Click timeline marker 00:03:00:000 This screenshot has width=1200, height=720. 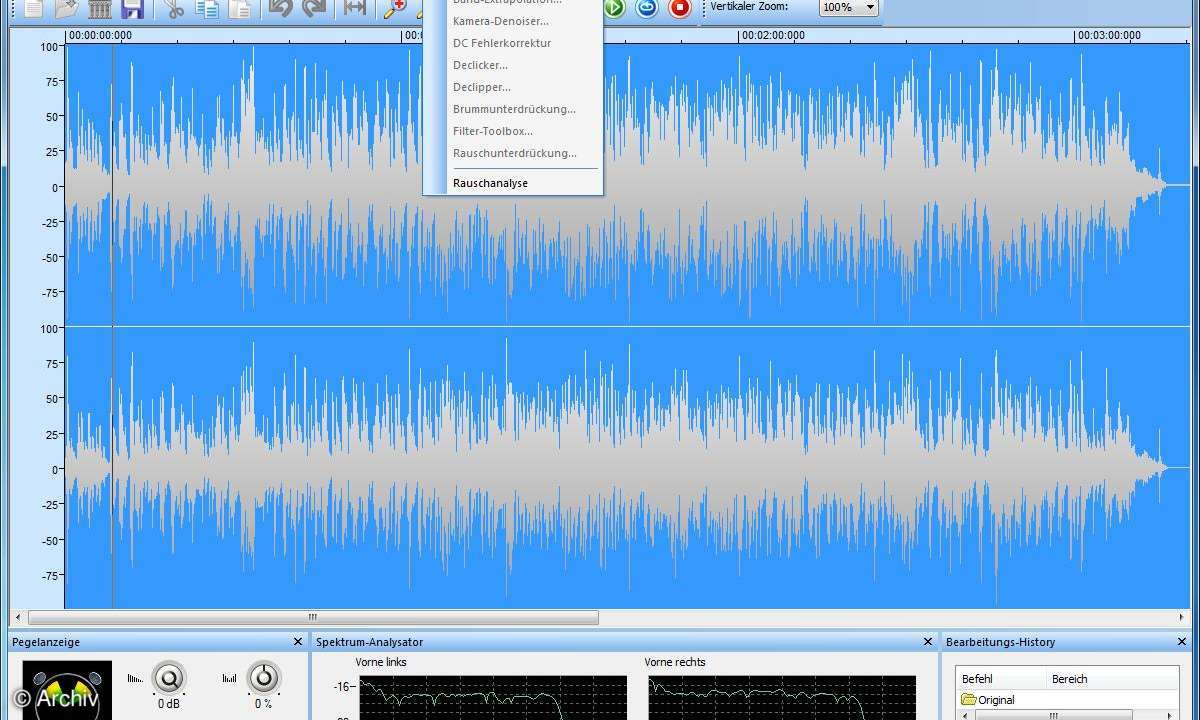(1108, 35)
